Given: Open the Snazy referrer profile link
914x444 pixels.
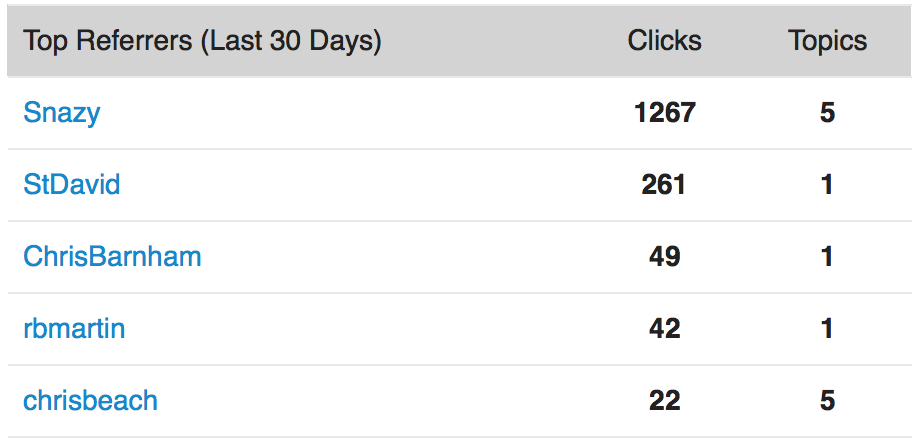Looking at the screenshot, I should (x=62, y=113).
